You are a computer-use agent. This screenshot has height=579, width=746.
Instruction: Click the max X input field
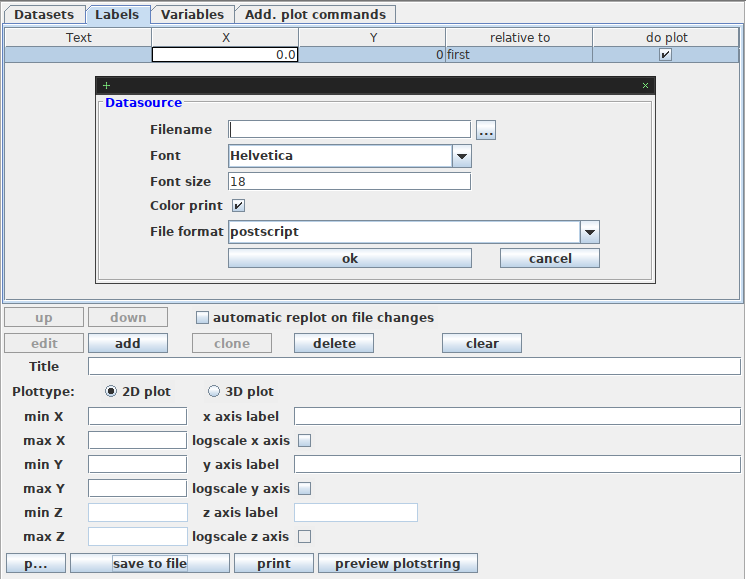tap(137, 441)
